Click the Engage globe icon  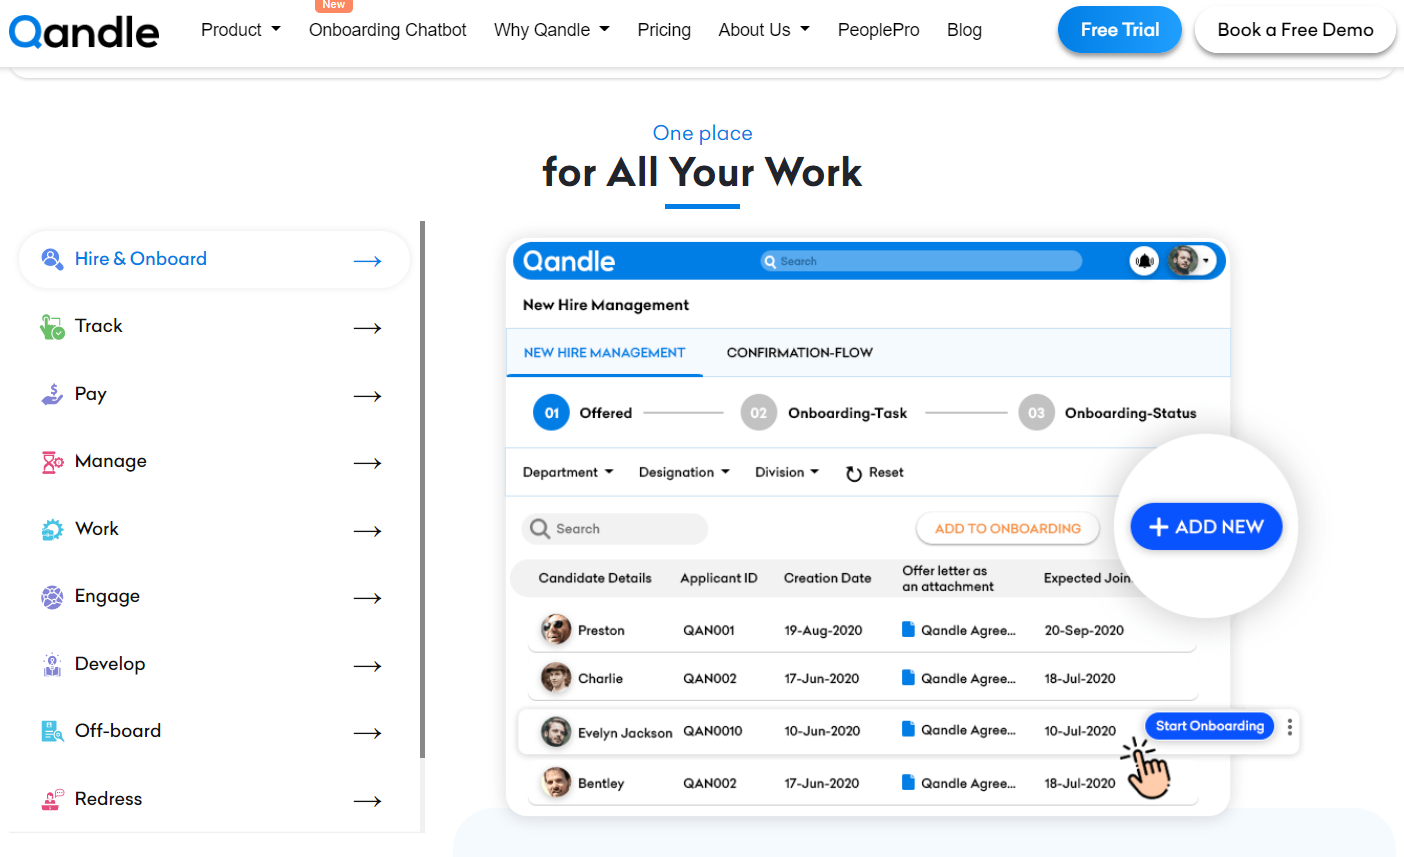pos(52,597)
